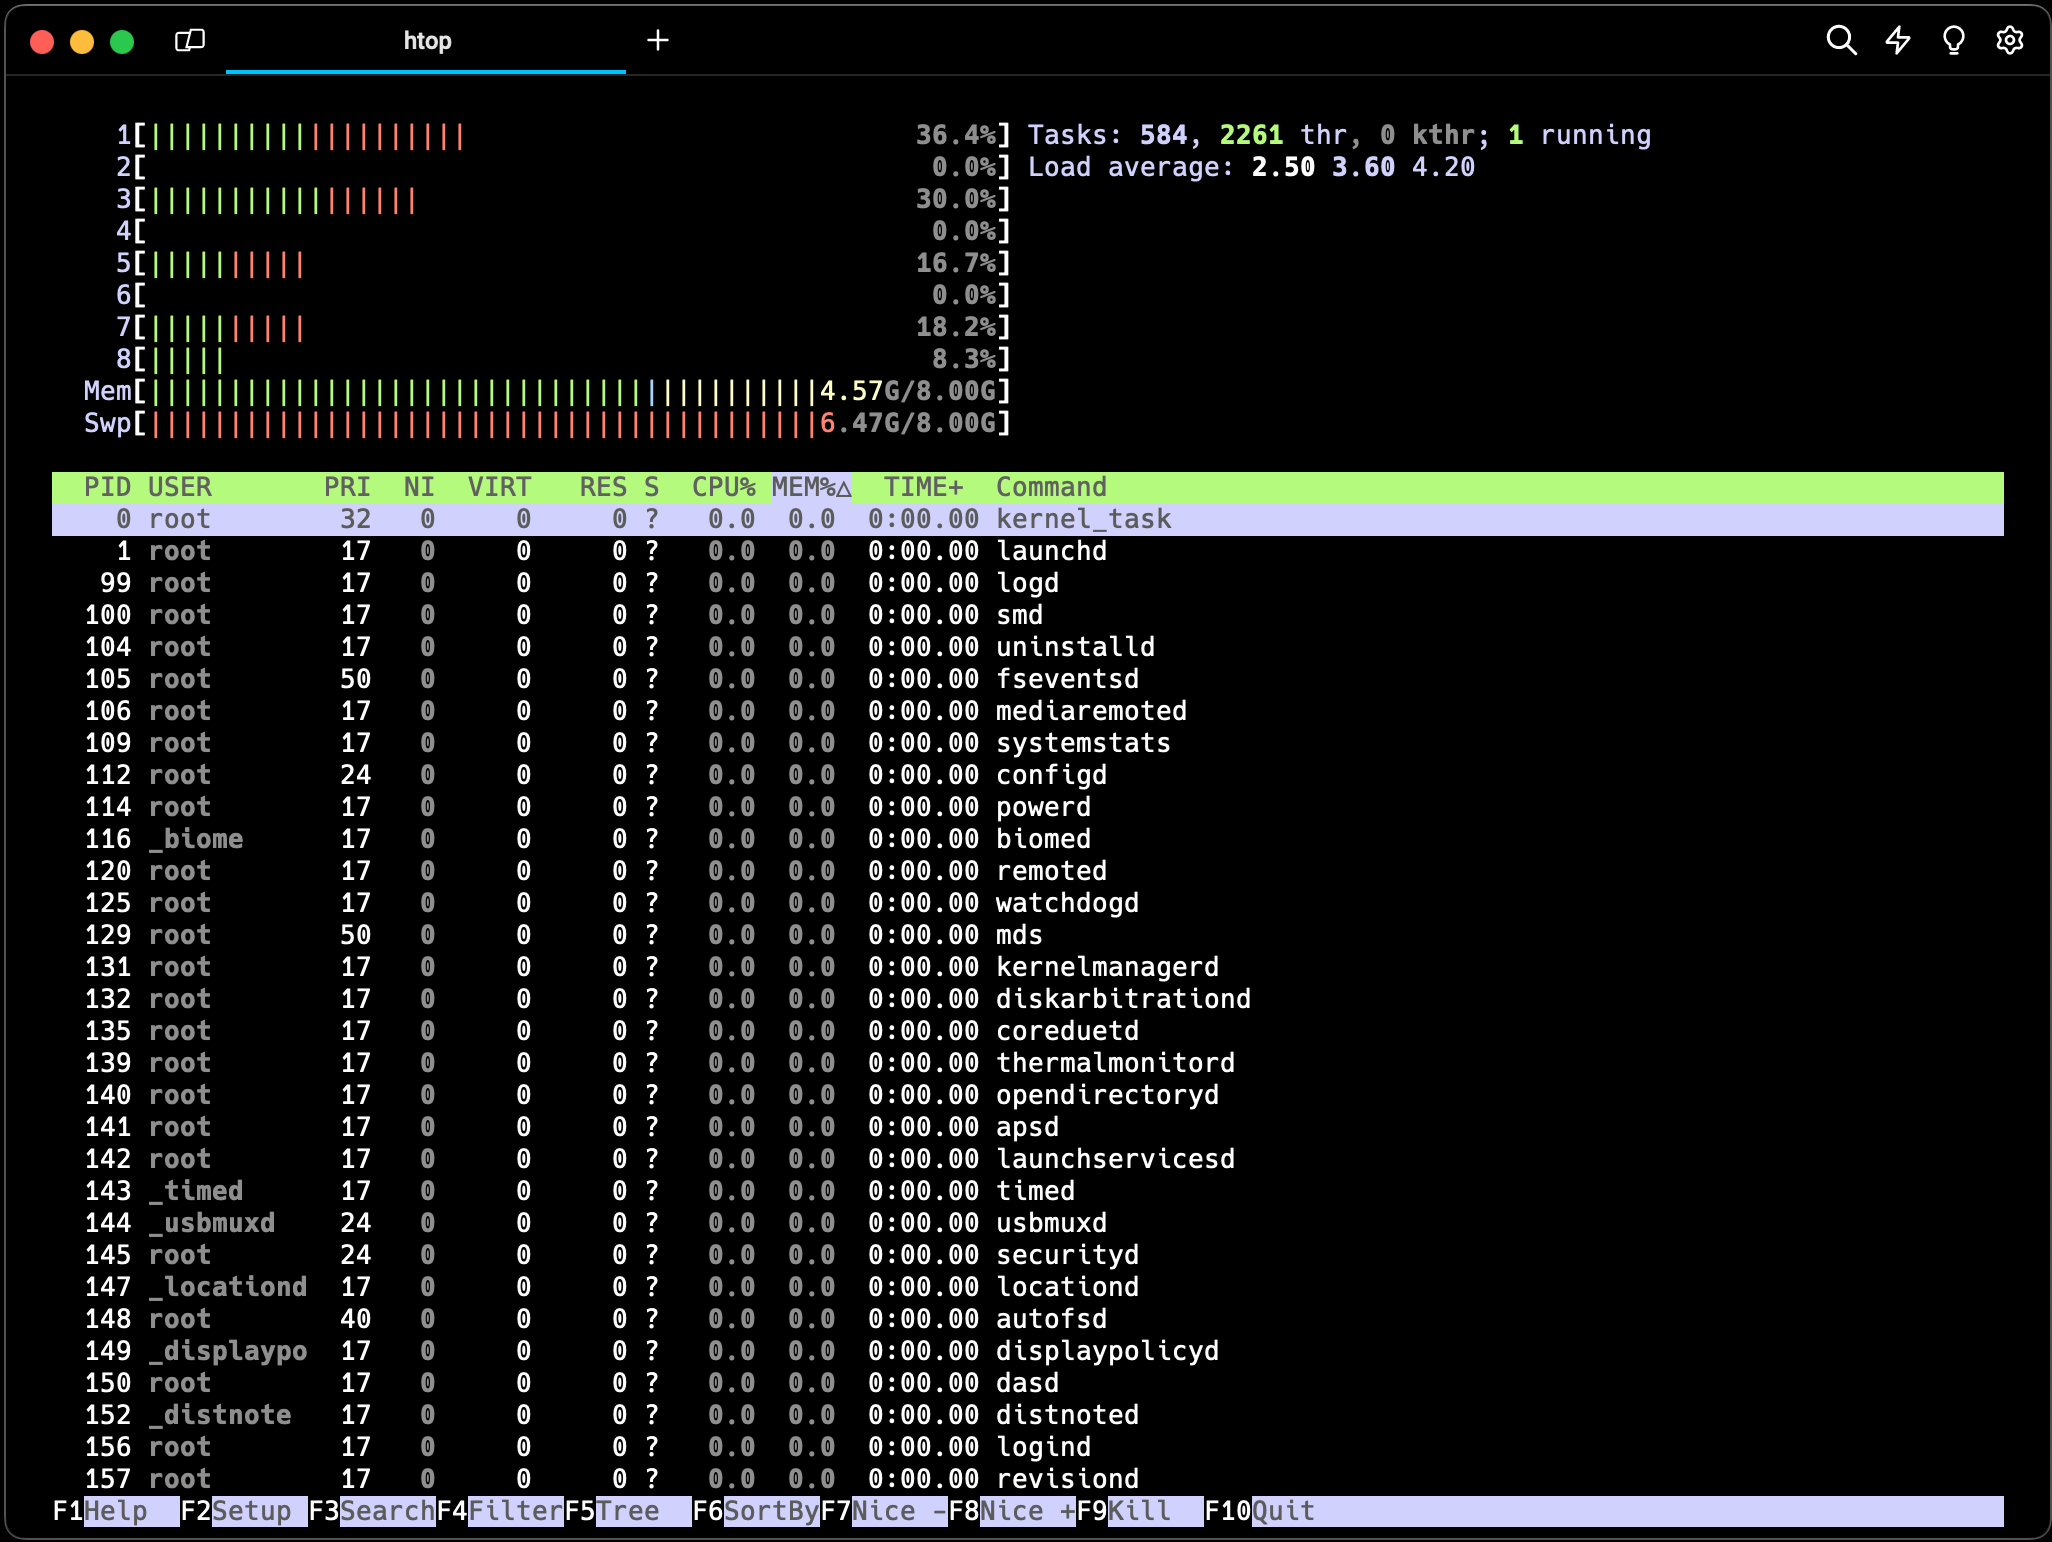Click F7 Nice - button
Screen dimensions: 2052x1542
(884, 1511)
